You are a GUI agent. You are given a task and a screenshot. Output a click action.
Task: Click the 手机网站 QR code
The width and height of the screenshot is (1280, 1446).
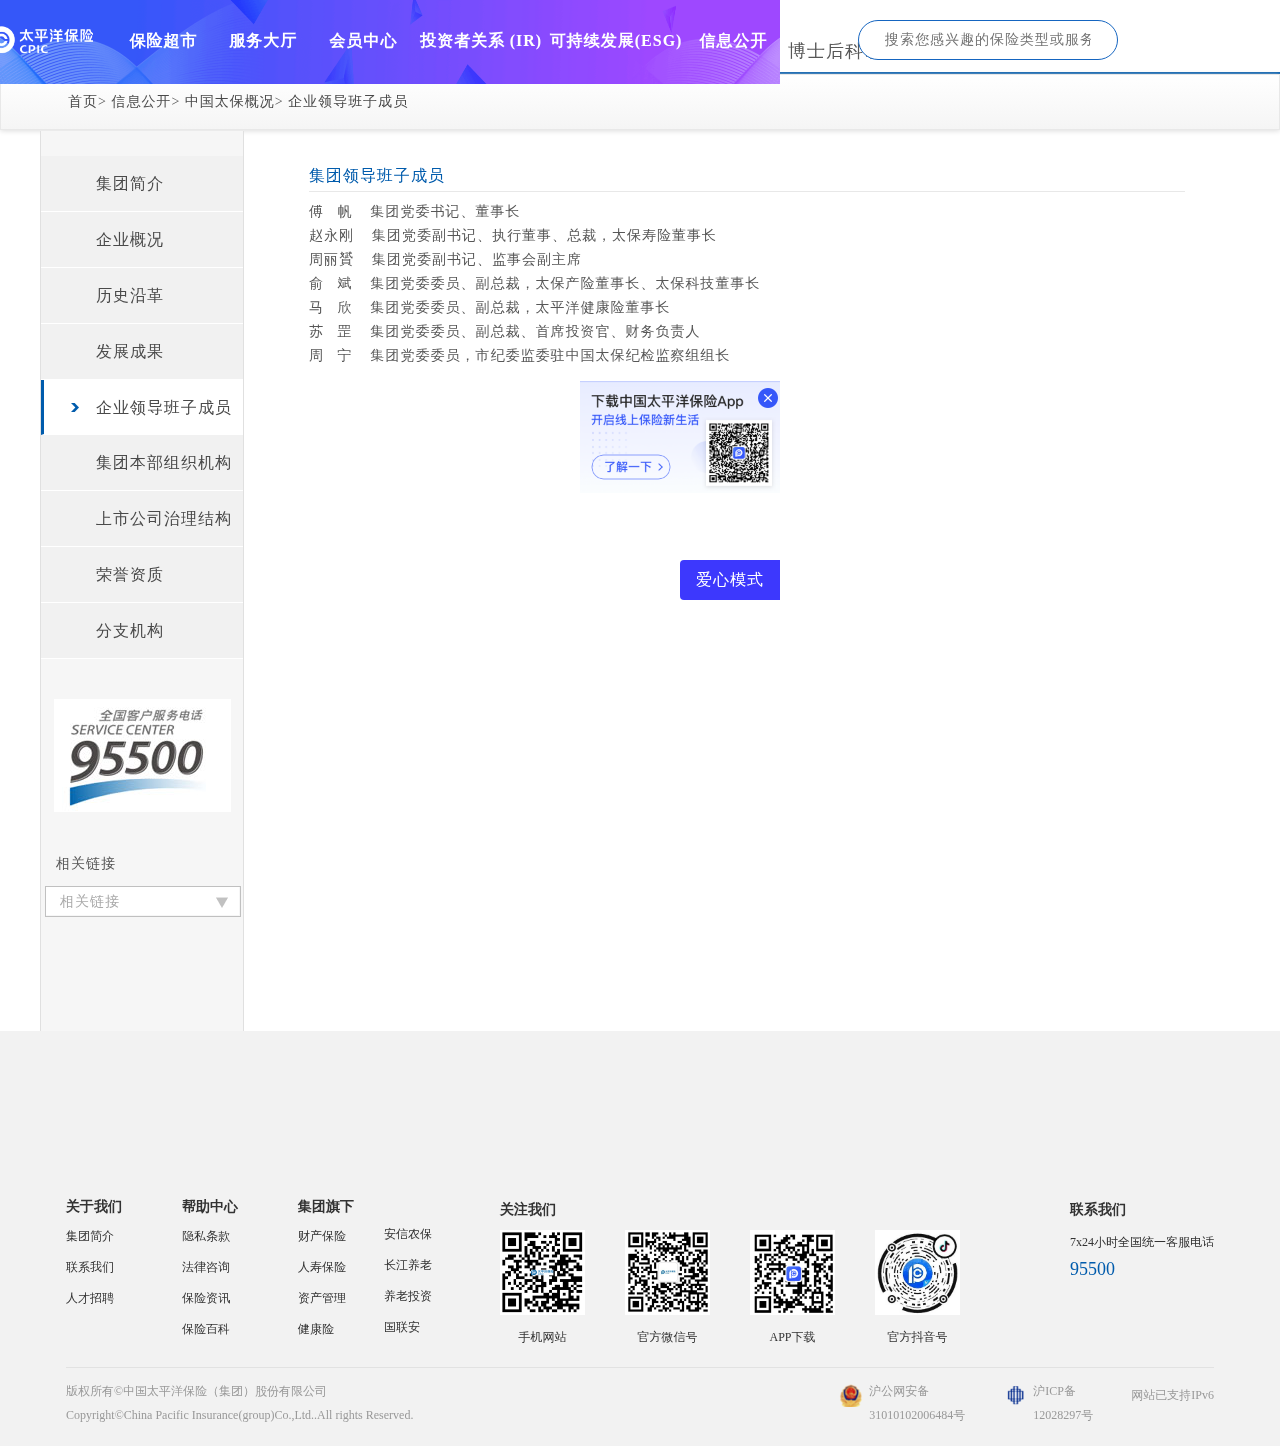point(542,1272)
